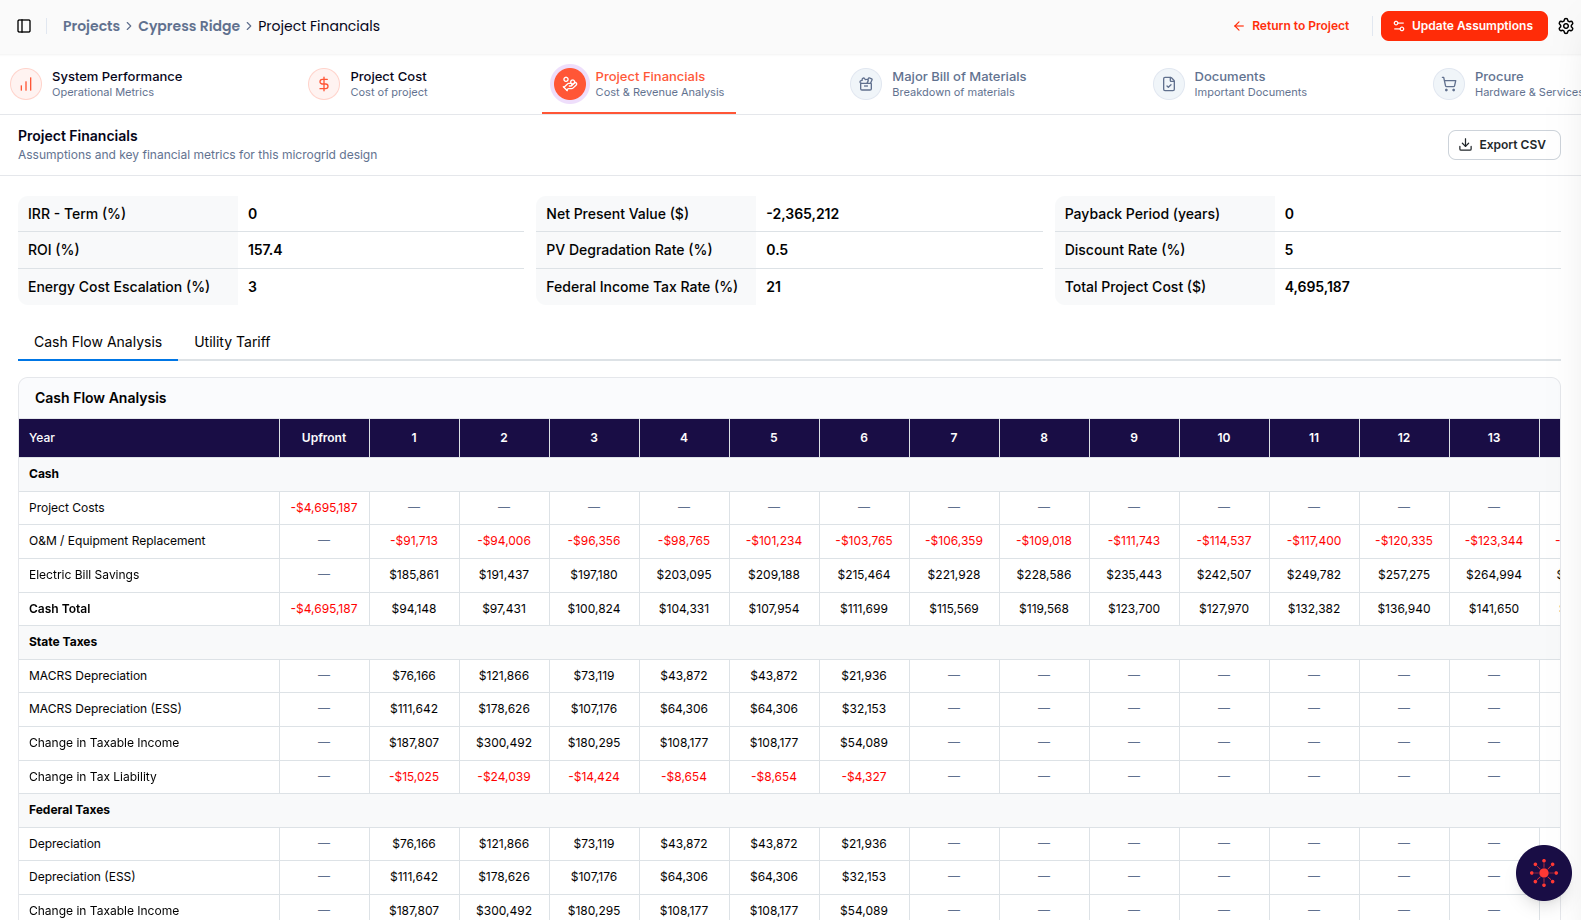Go to Projects breadcrumb
Image resolution: width=1581 pixels, height=920 pixels.
[x=91, y=26]
